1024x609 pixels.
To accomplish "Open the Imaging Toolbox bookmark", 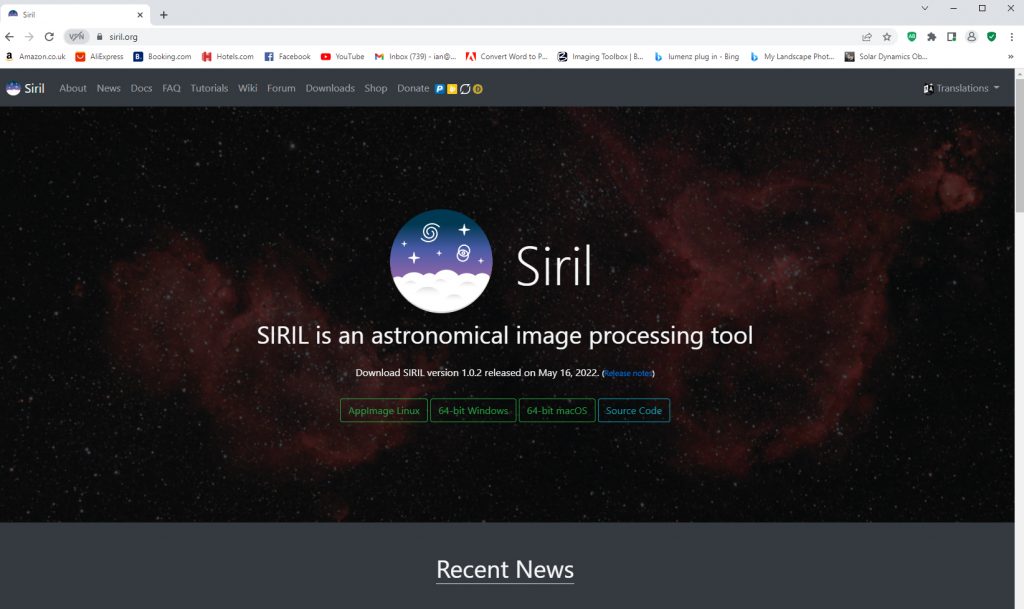I will coord(600,57).
